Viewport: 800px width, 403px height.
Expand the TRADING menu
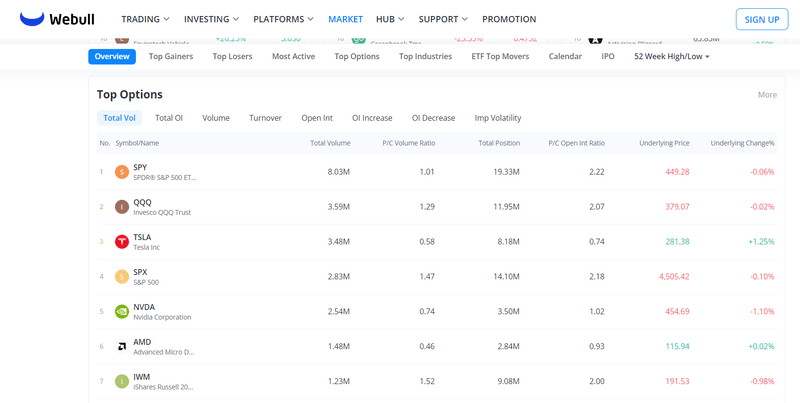[x=145, y=19]
